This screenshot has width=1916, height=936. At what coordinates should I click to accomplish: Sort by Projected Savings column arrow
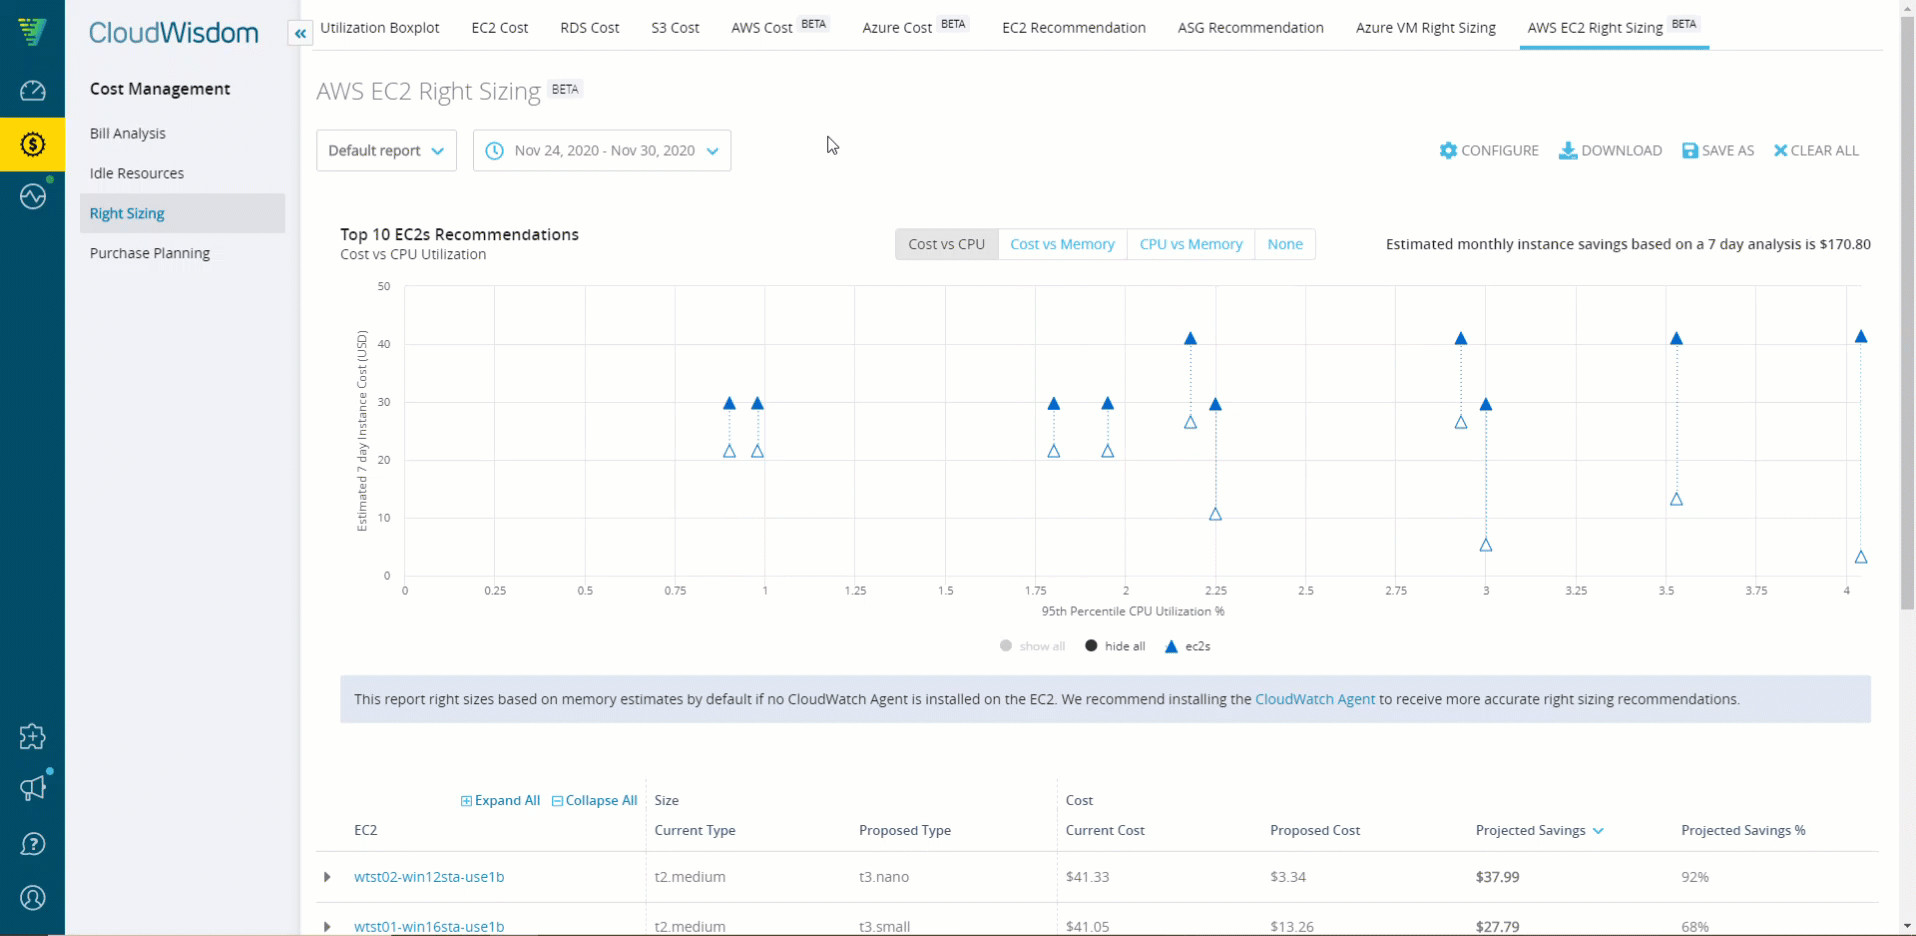coord(1598,831)
